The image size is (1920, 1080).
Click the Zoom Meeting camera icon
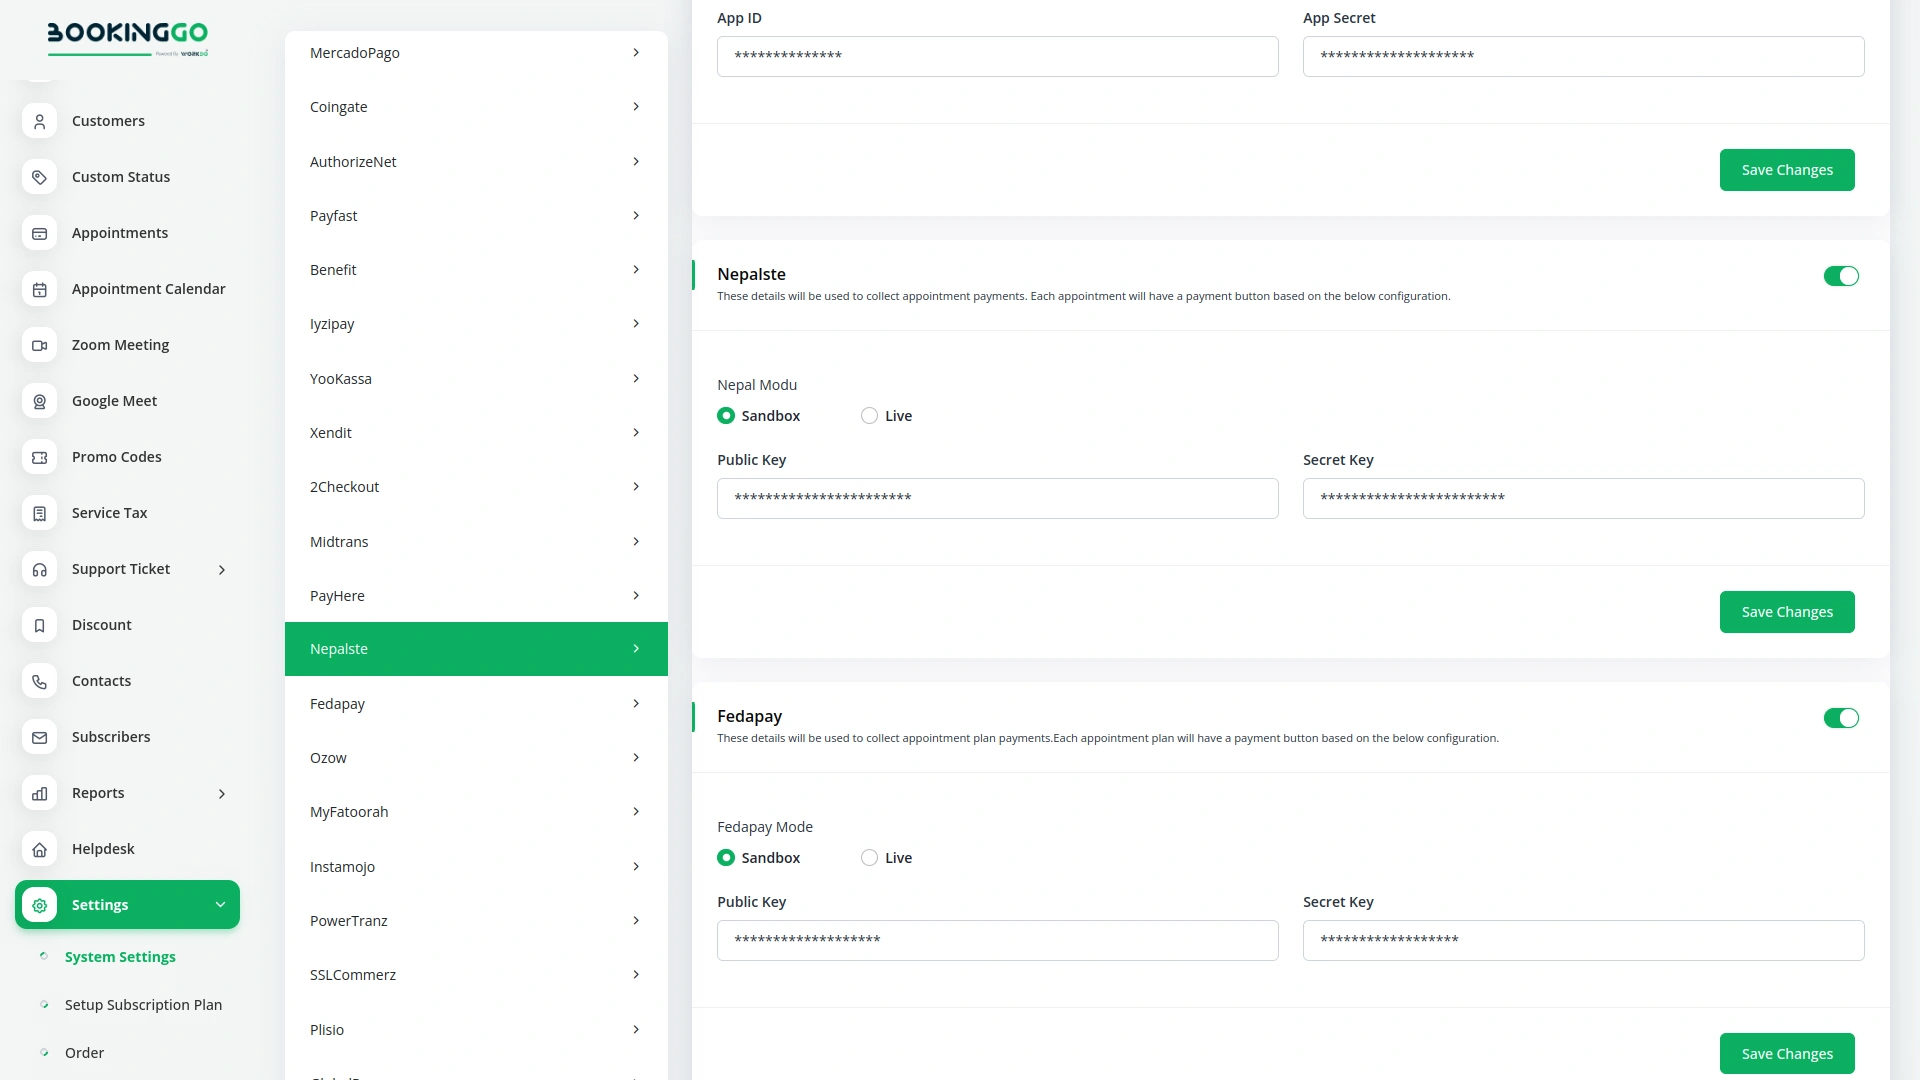click(x=39, y=345)
